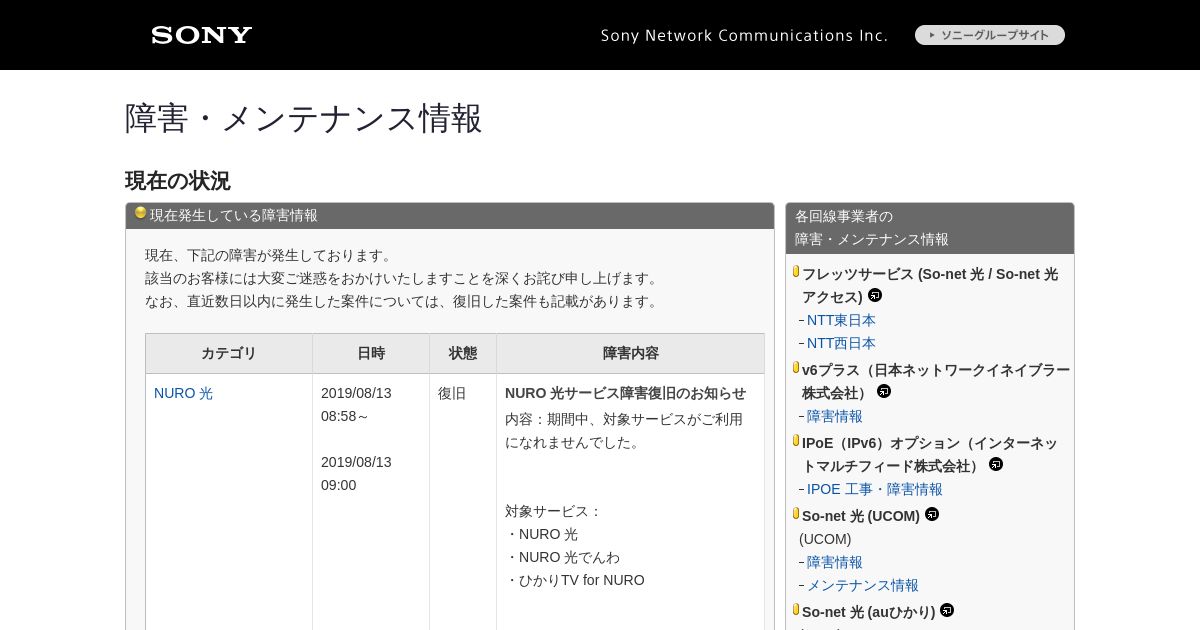
Task: Open the メンテナンス情報 link under UCOM
Action: click(863, 585)
